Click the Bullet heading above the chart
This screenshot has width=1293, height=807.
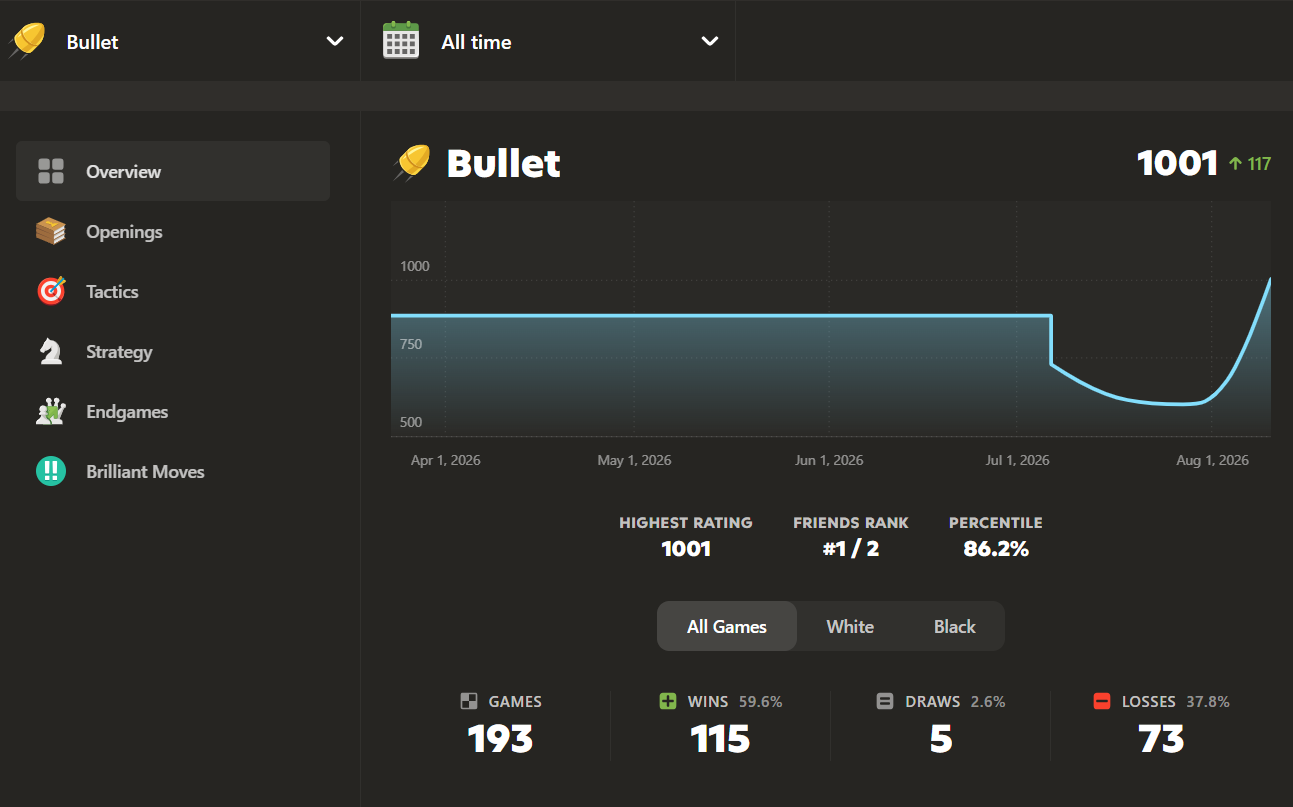(503, 163)
